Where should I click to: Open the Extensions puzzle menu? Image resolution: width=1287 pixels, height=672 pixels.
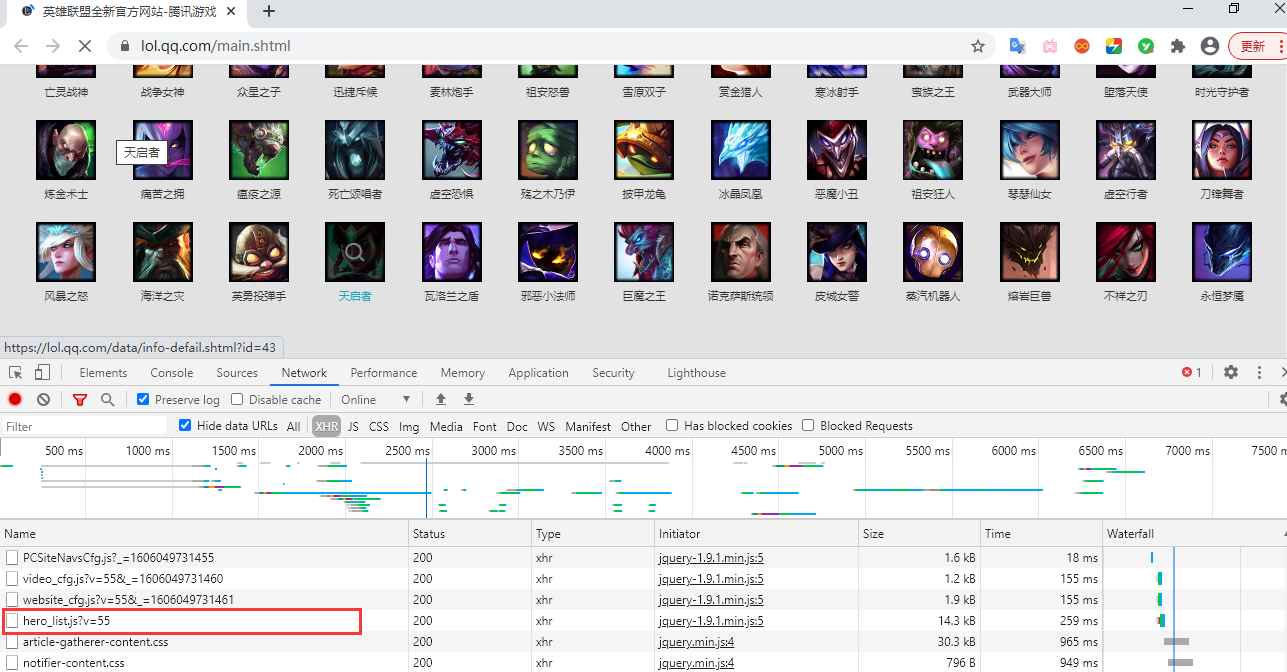coord(1178,46)
